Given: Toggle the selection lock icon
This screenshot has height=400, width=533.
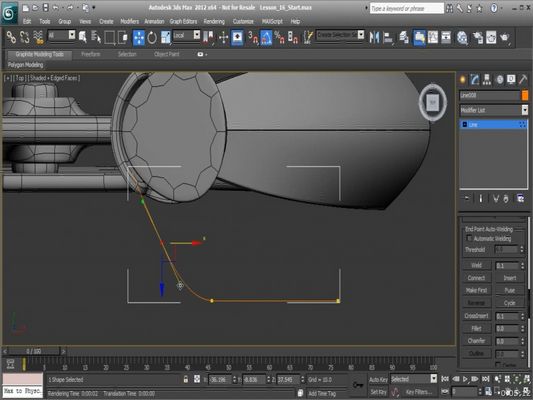Looking at the screenshot, I should point(186,379).
